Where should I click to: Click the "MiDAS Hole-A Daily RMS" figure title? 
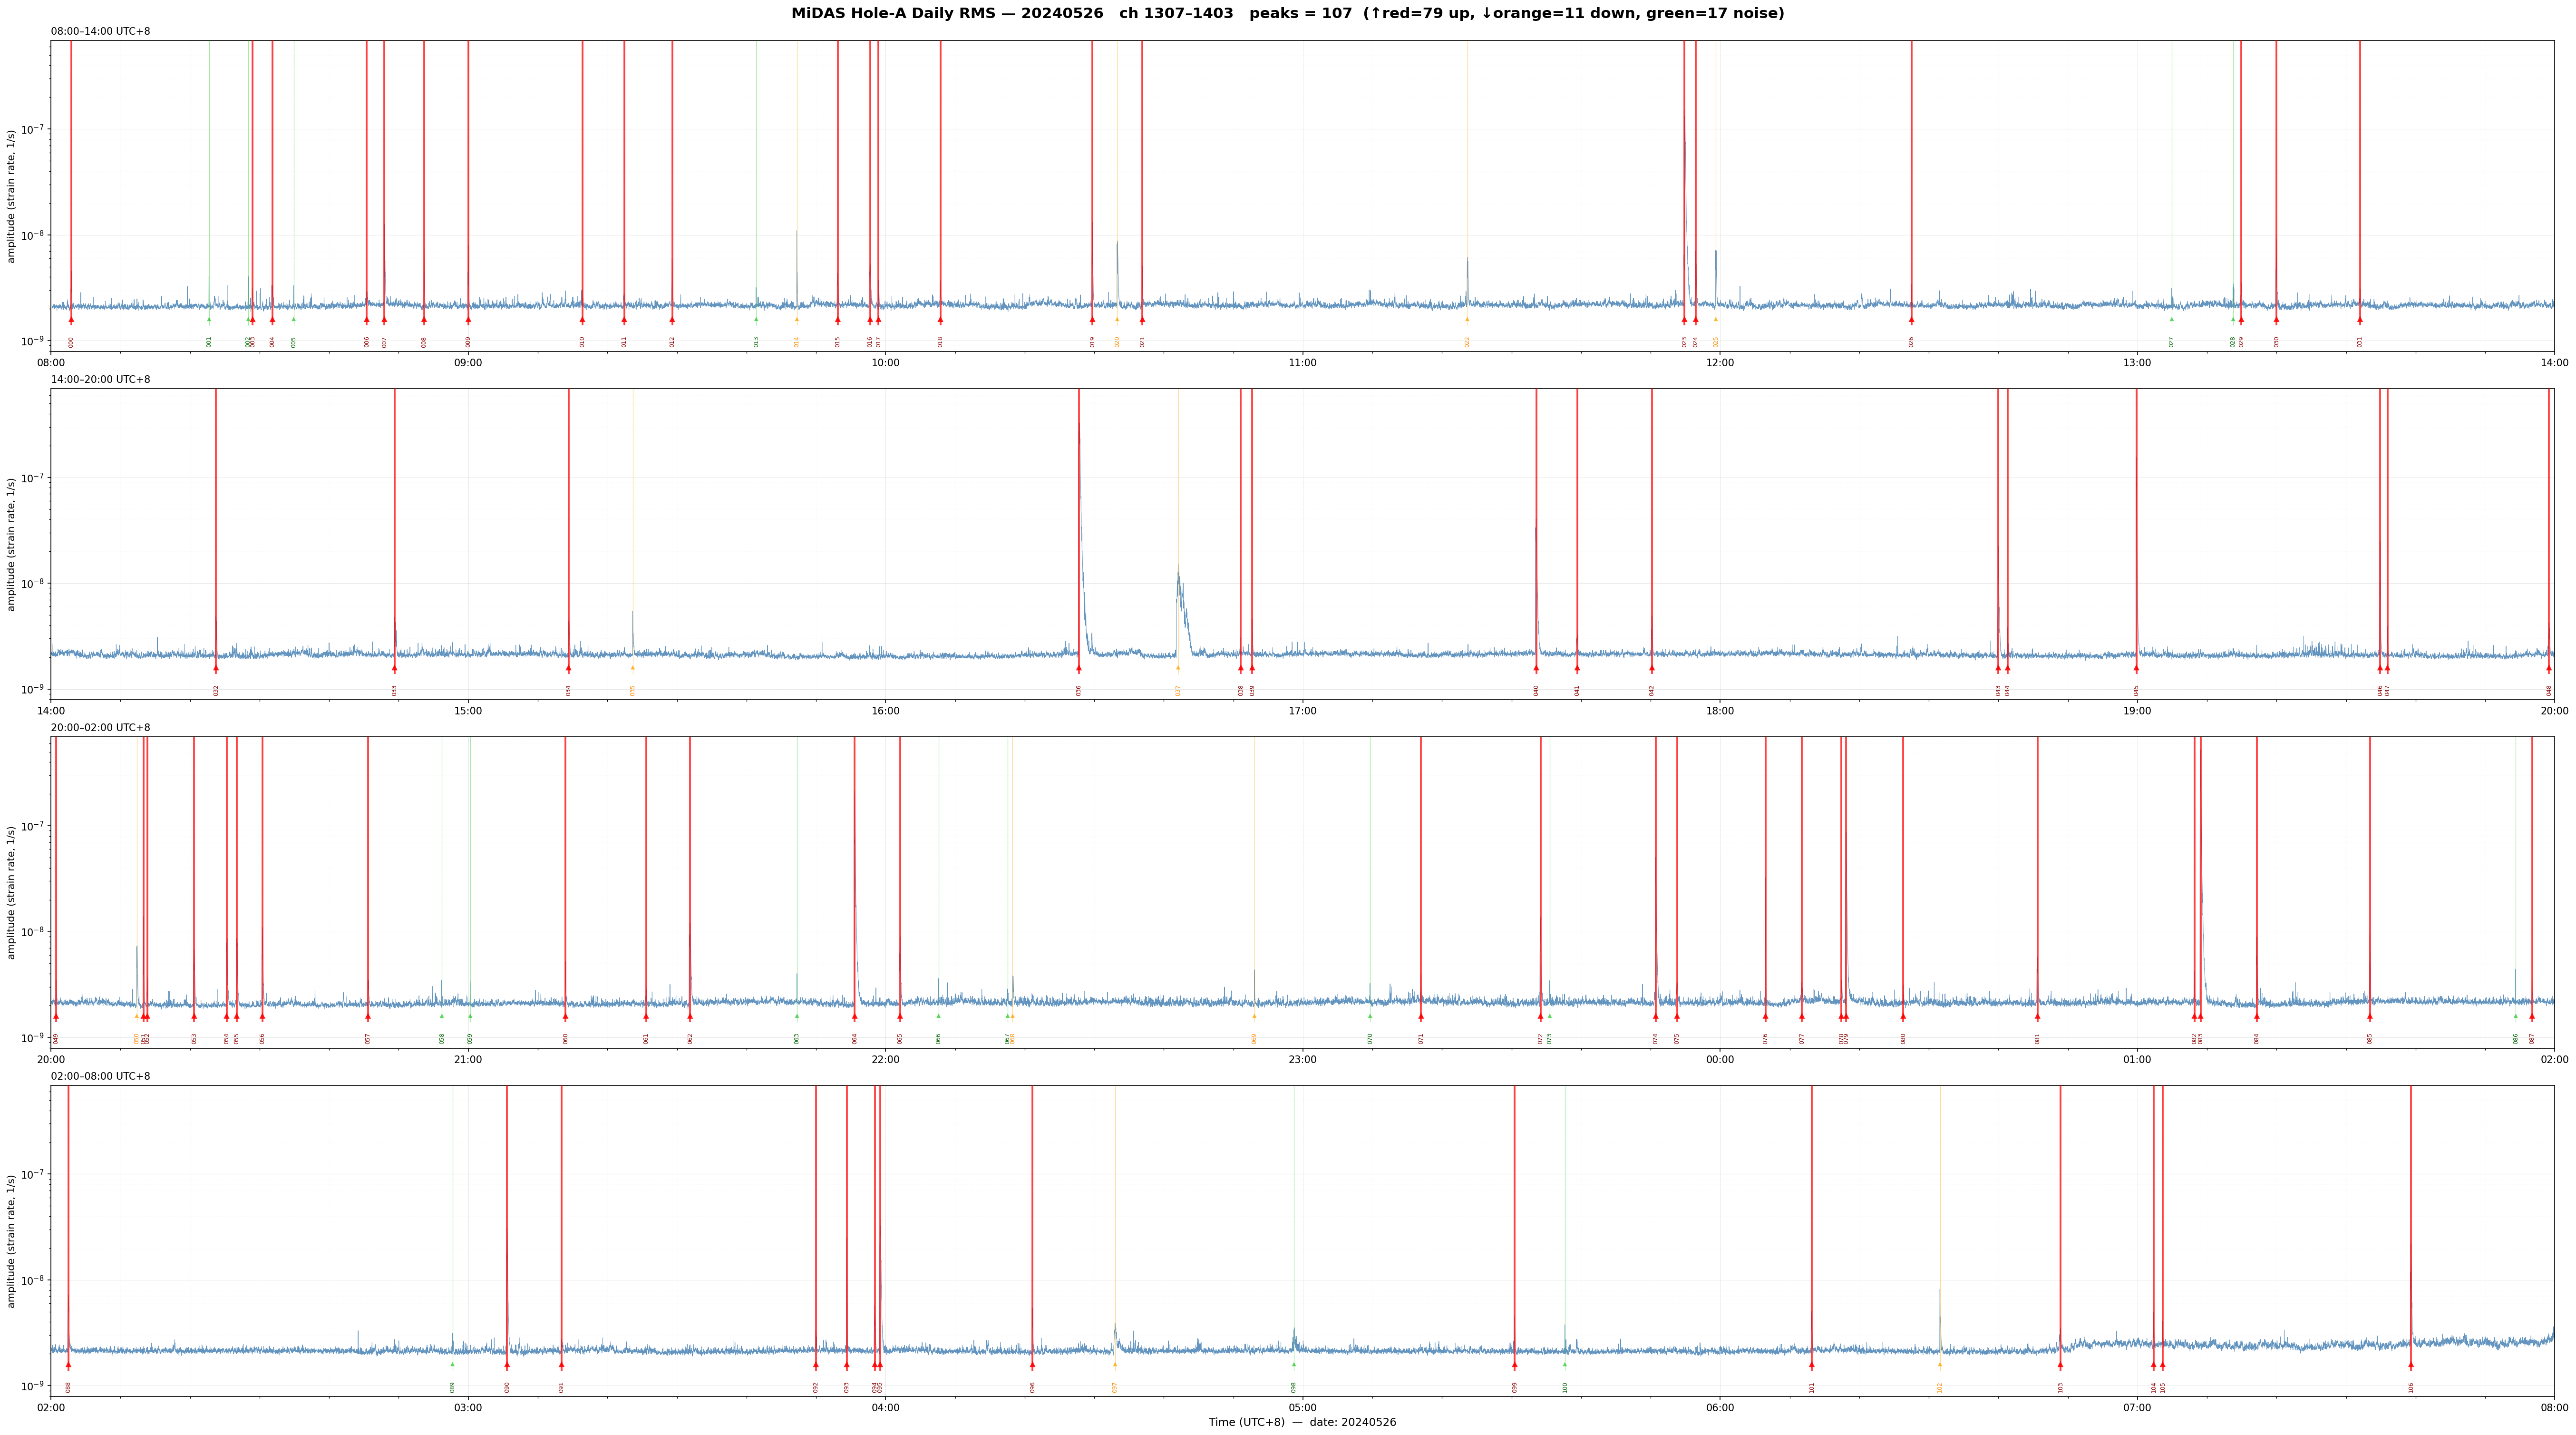pyautogui.click(x=1288, y=14)
